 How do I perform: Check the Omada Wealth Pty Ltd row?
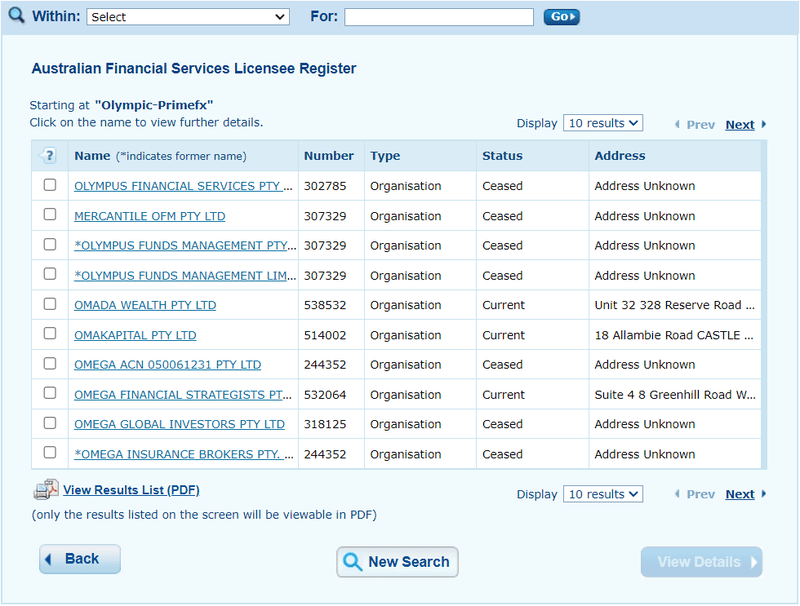pyautogui.click(x=50, y=304)
